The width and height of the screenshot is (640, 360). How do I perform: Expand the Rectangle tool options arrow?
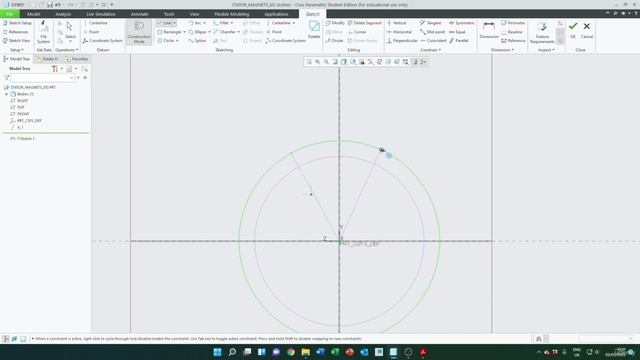point(184,32)
